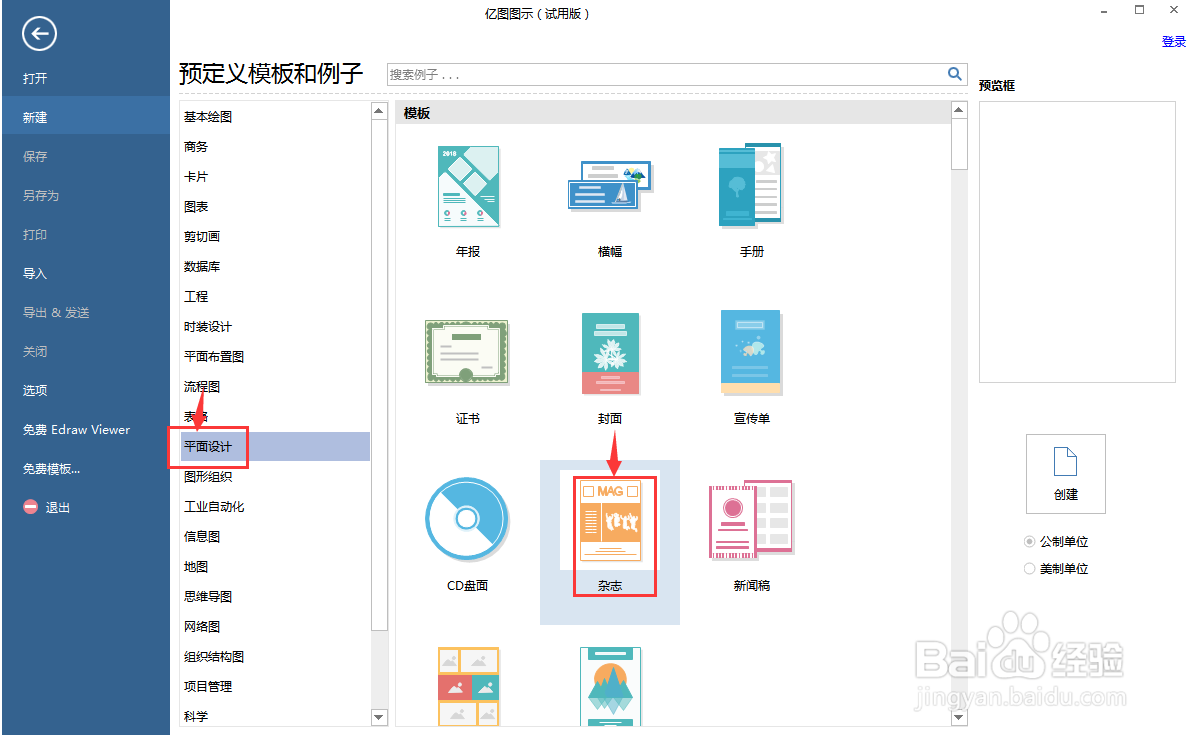Select the 证书 certificate template icon
Viewport: 1192px width, 738px height.
(x=467, y=351)
